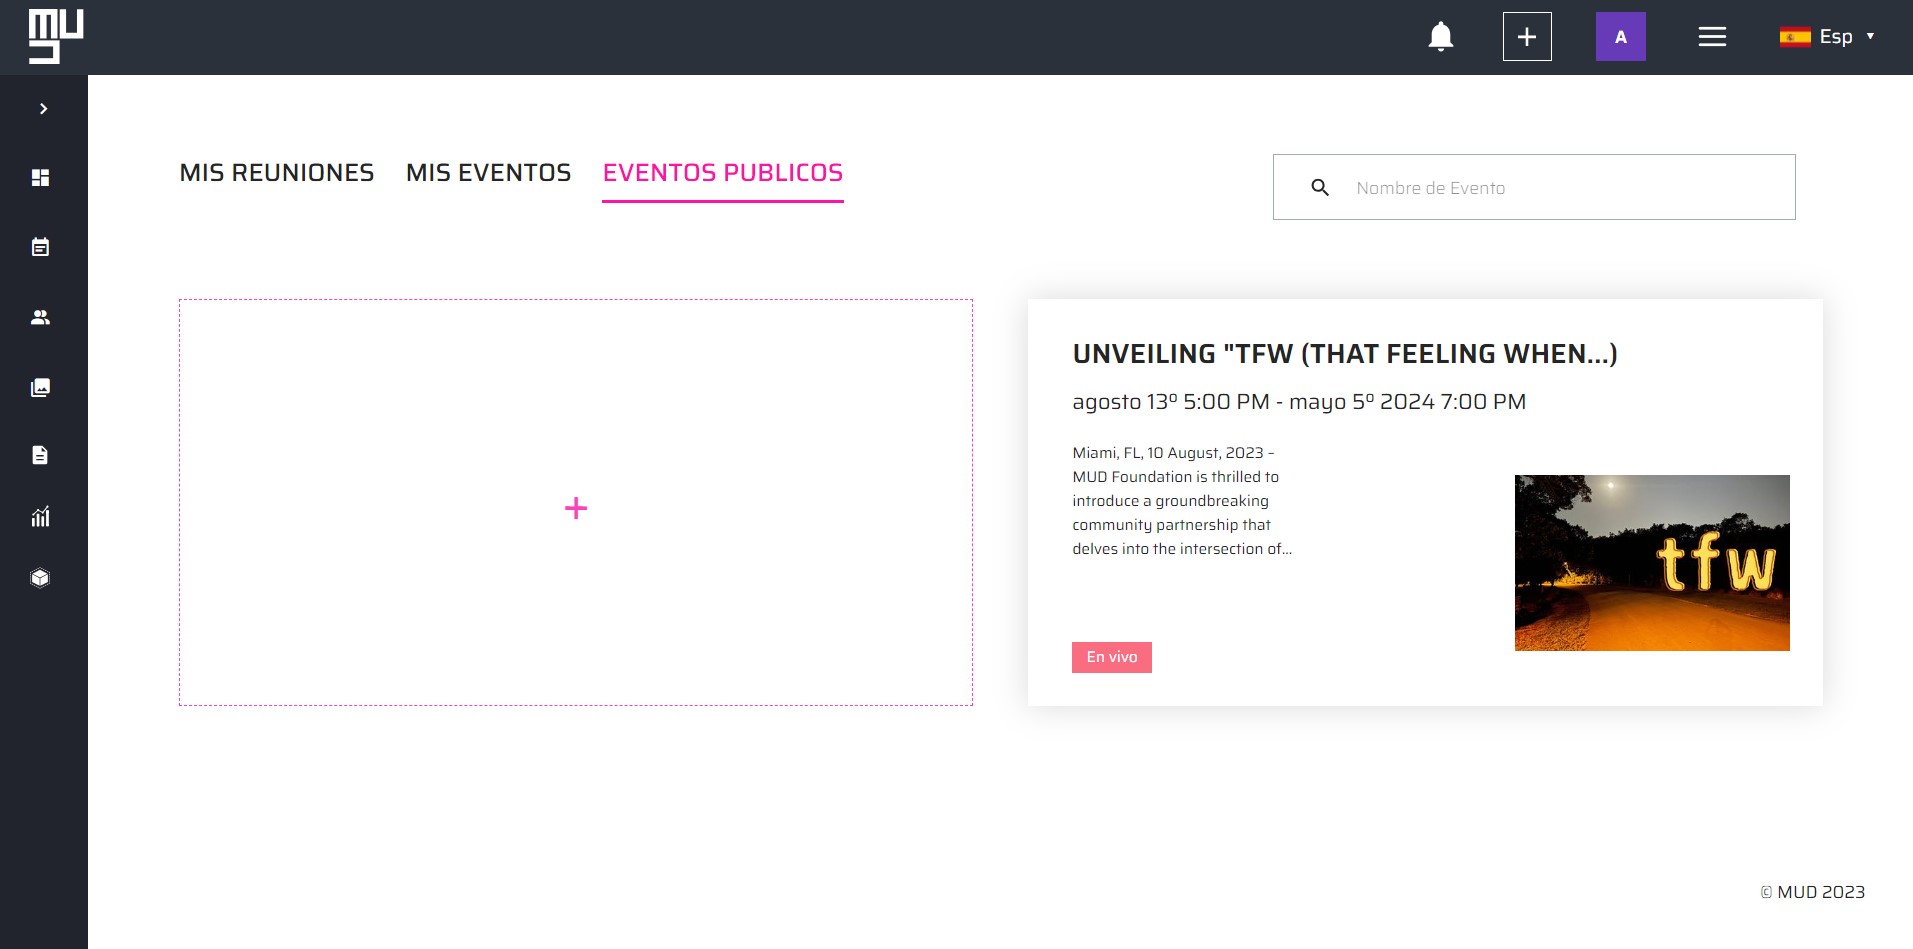Open the notifications bell
Viewport: 1913px width, 949px height.
(x=1440, y=37)
